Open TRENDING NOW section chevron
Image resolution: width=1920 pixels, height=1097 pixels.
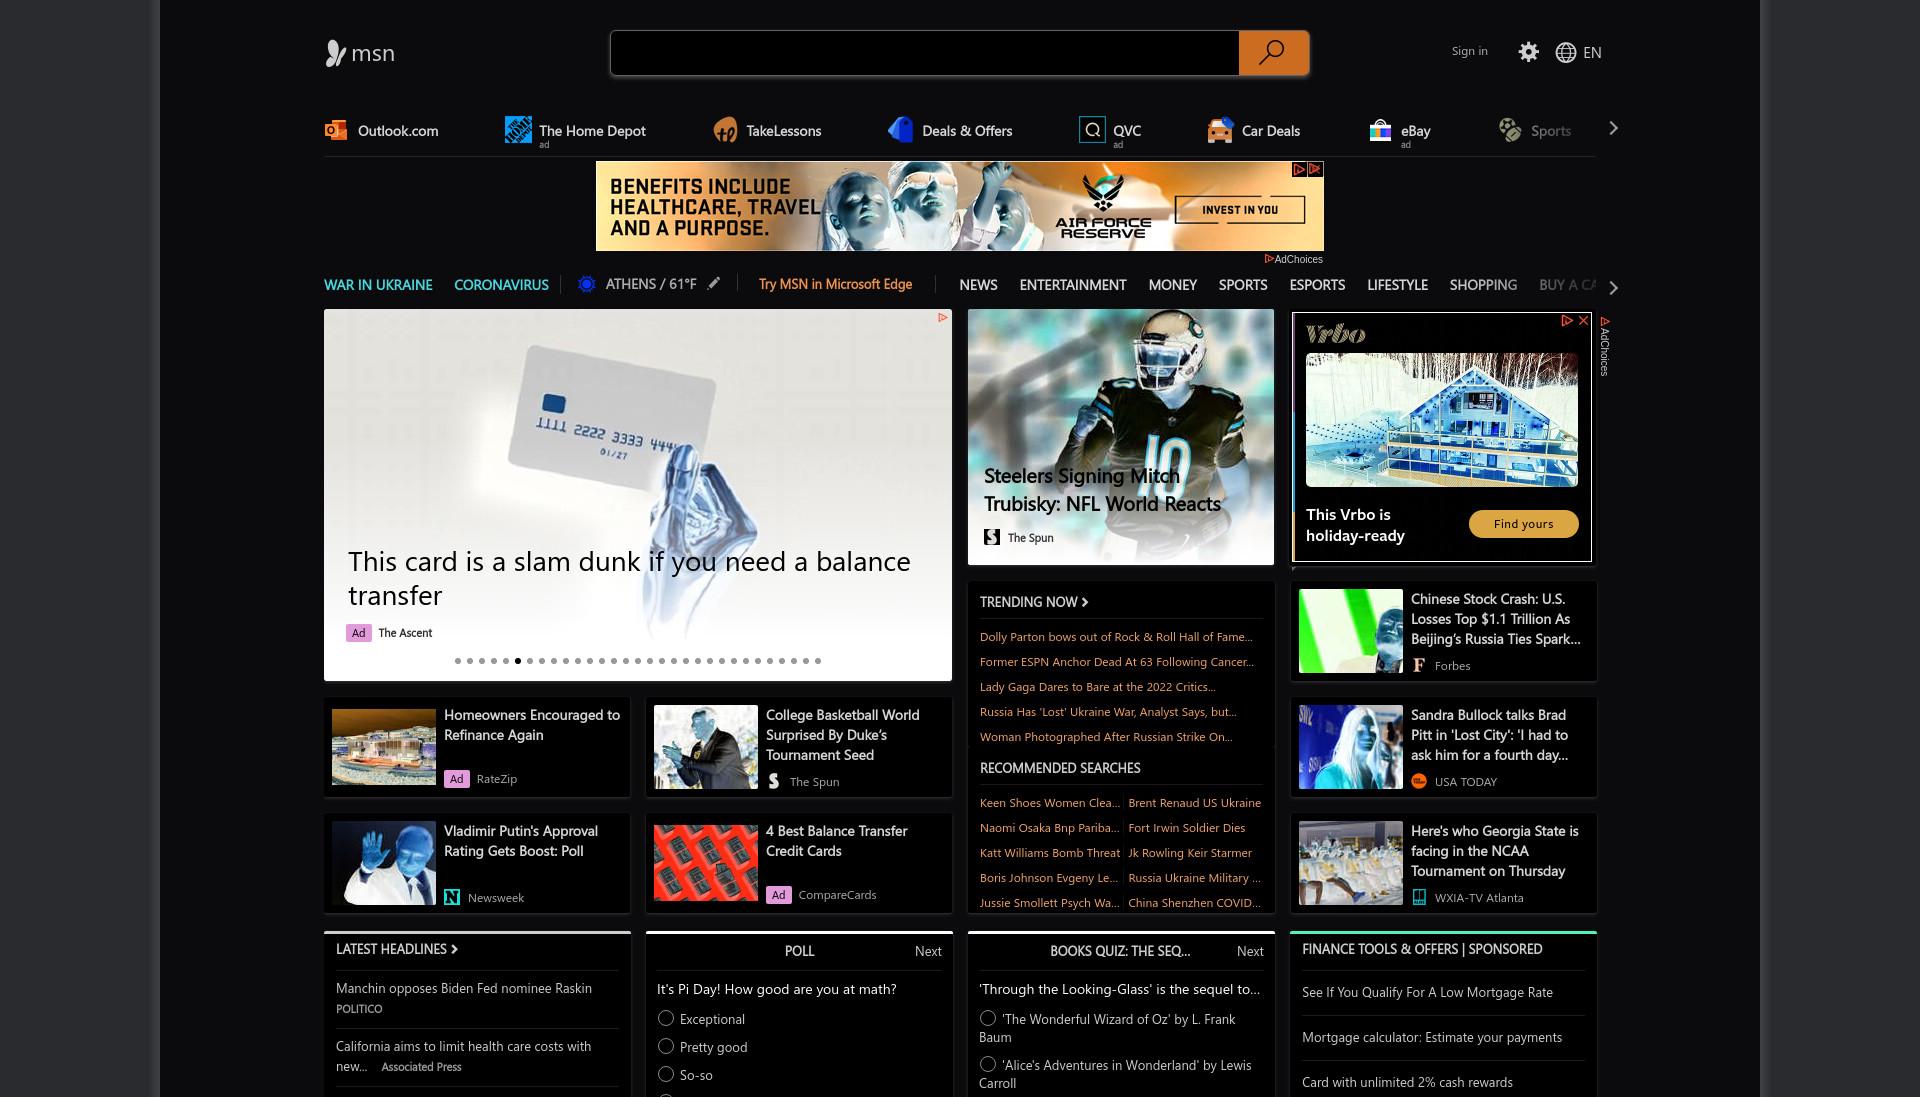tap(1085, 602)
